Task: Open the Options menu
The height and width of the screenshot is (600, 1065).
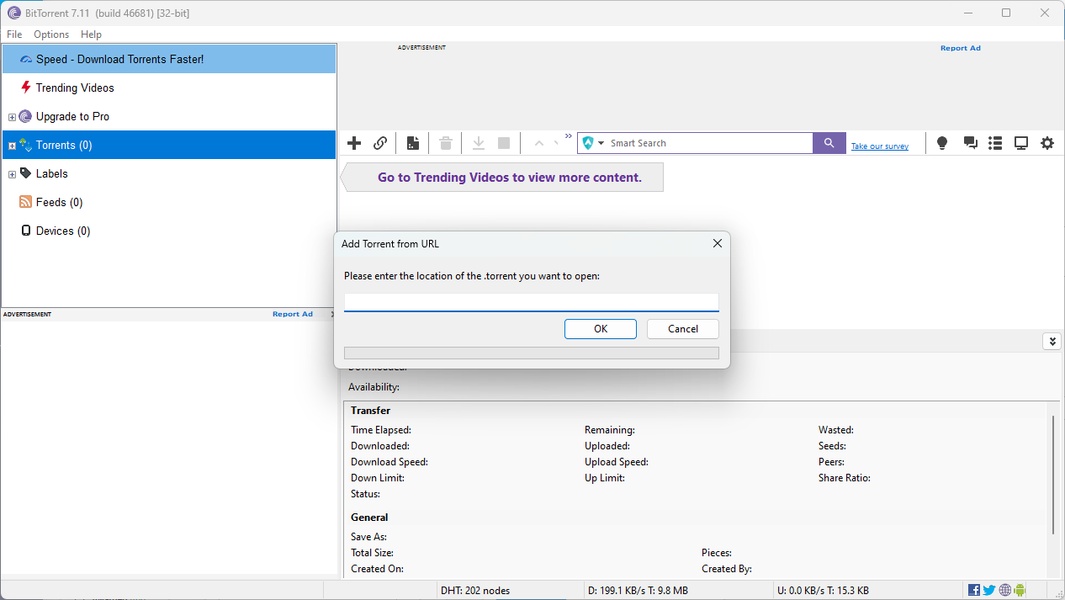Action: 51,33
